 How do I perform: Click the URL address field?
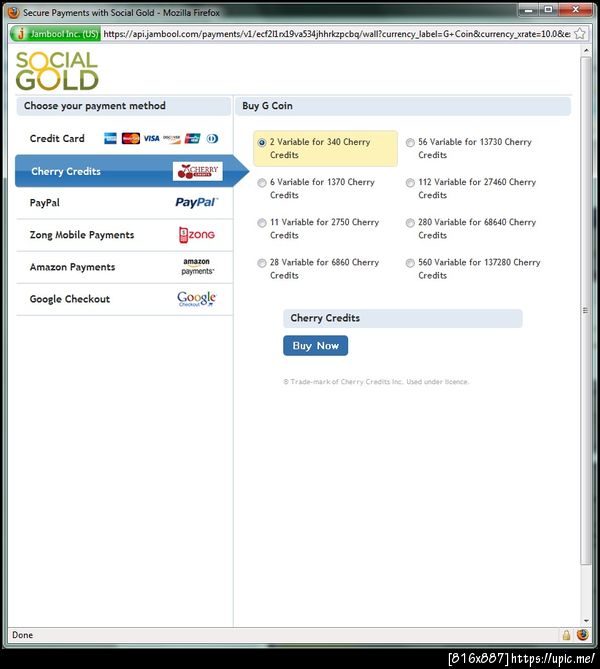(x=337, y=34)
